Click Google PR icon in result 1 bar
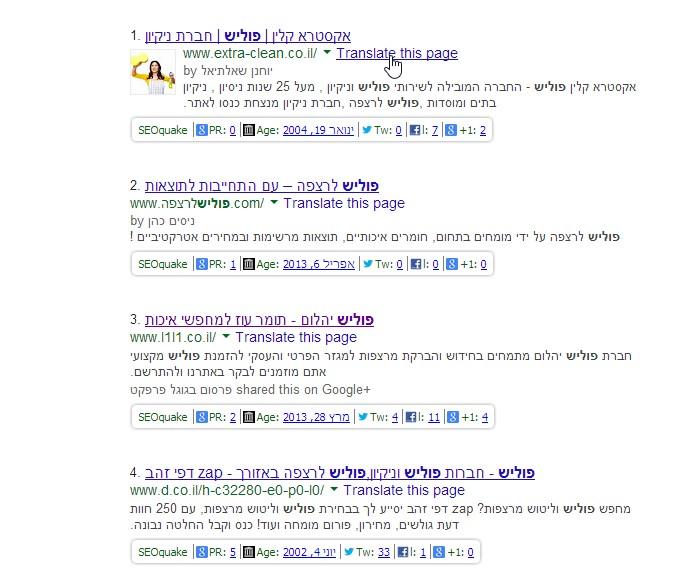Screen dimensions: 679x573 tap(202, 130)
